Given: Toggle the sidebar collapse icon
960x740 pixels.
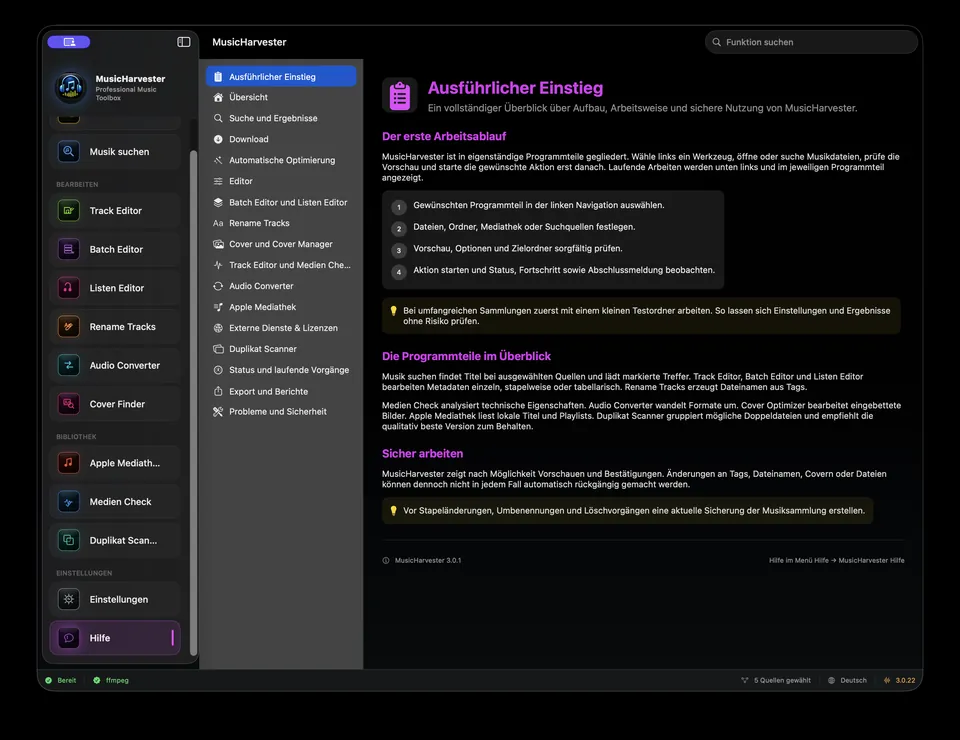Looking at the screenshot, I should point(184,42).
